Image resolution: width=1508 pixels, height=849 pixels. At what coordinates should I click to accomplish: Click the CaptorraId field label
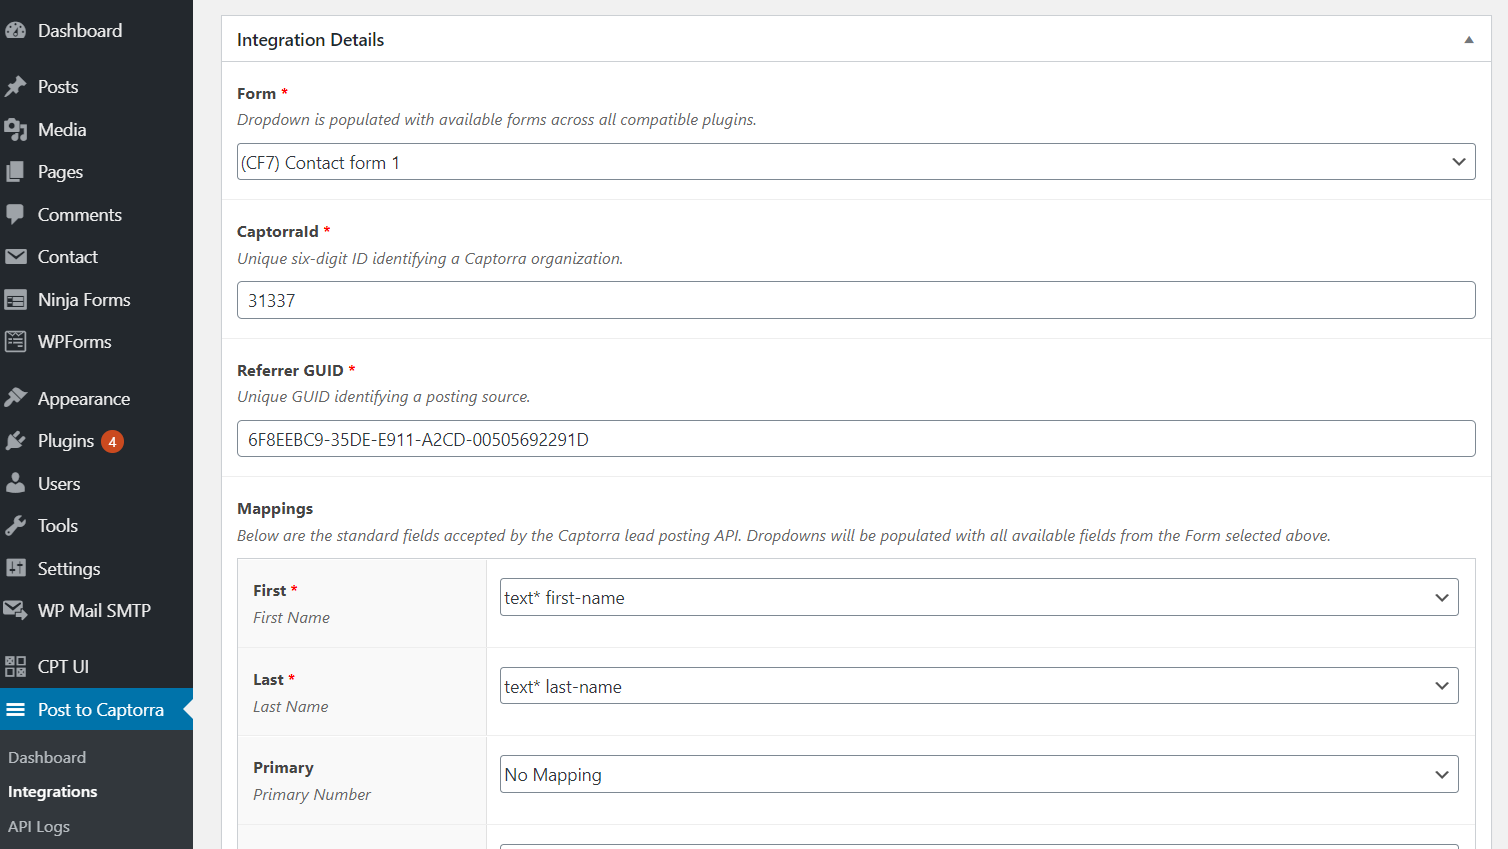coord(278,232)
